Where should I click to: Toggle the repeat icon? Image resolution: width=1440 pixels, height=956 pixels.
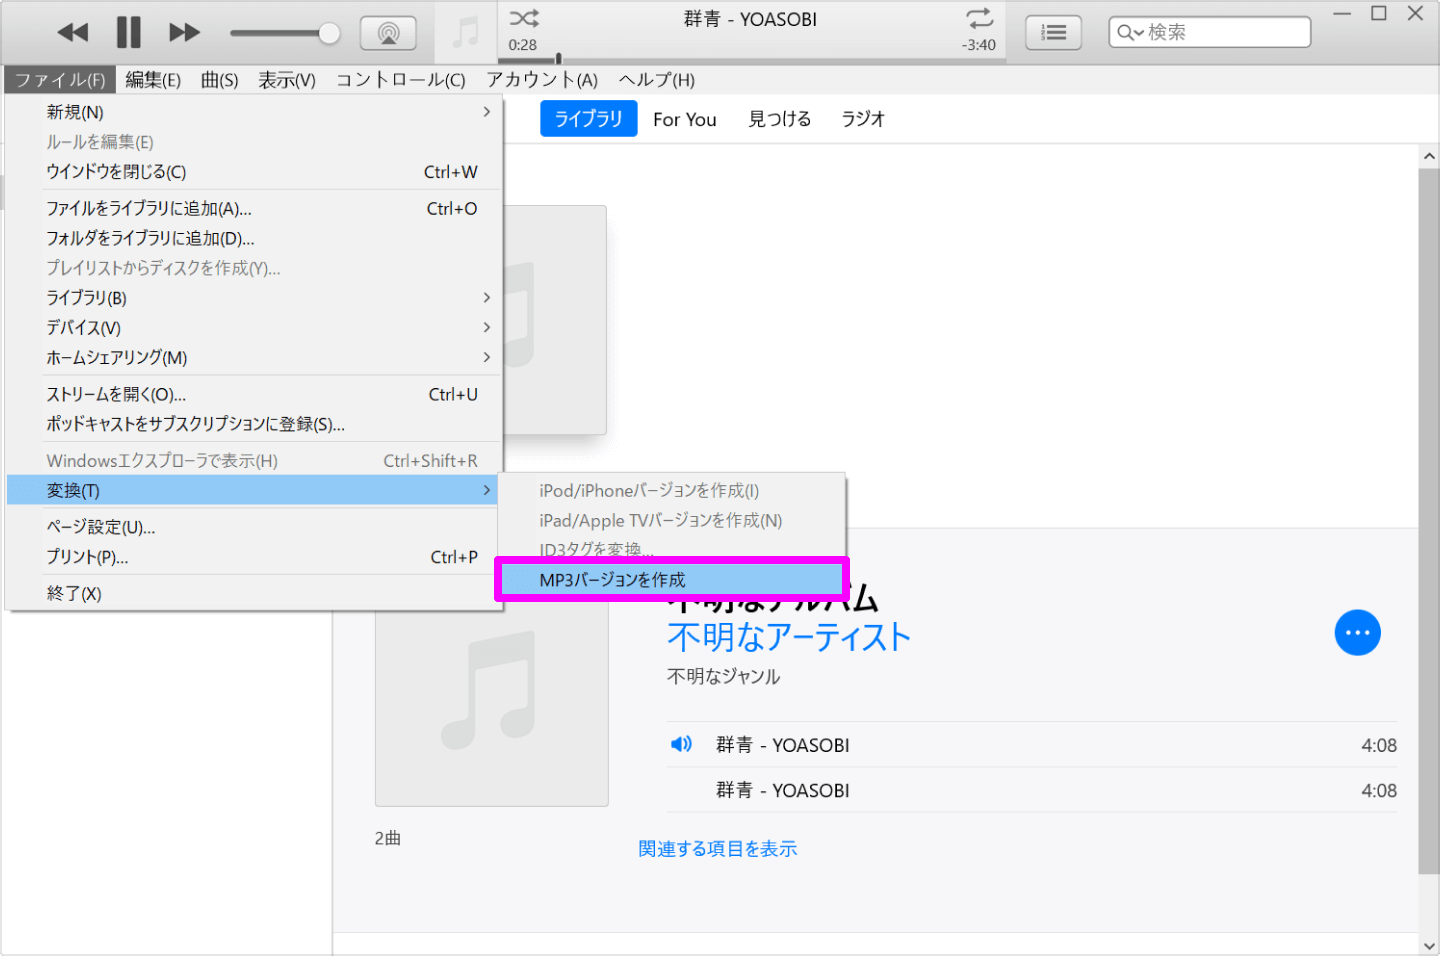point(980,18)
